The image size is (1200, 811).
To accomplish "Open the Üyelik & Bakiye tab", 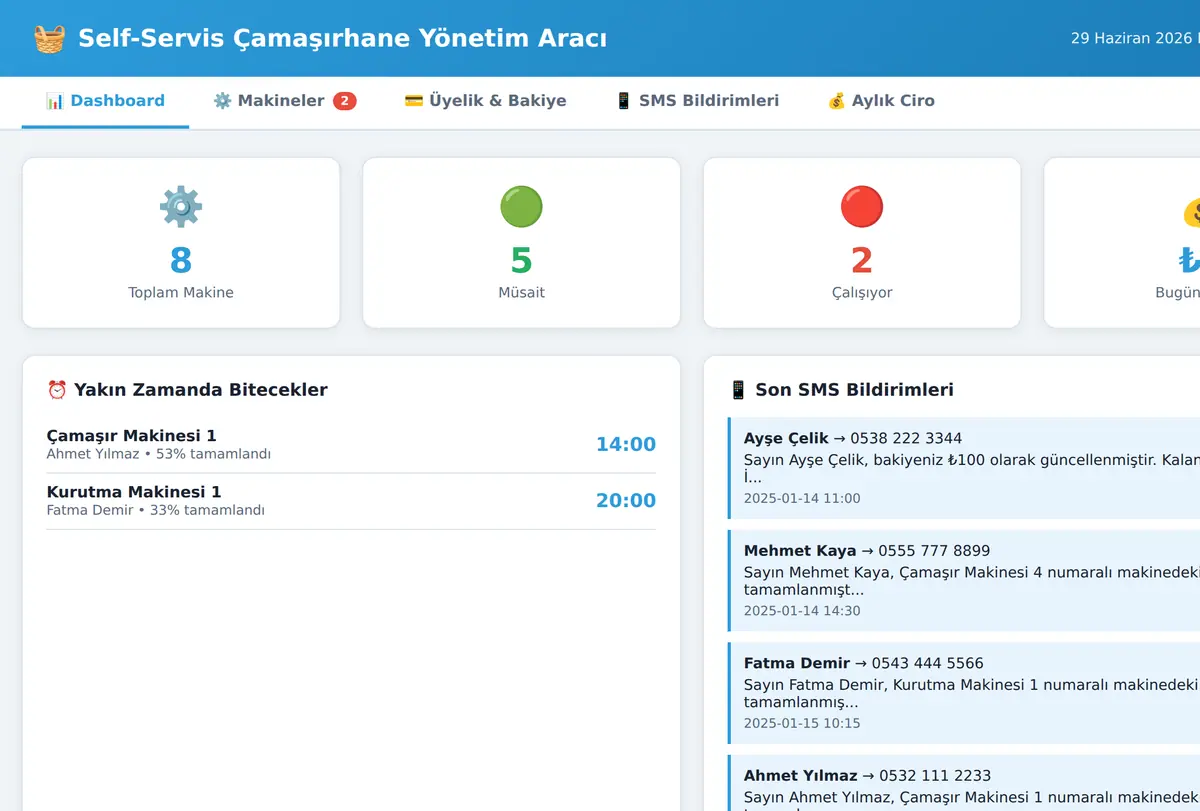I will coord(485,101).
